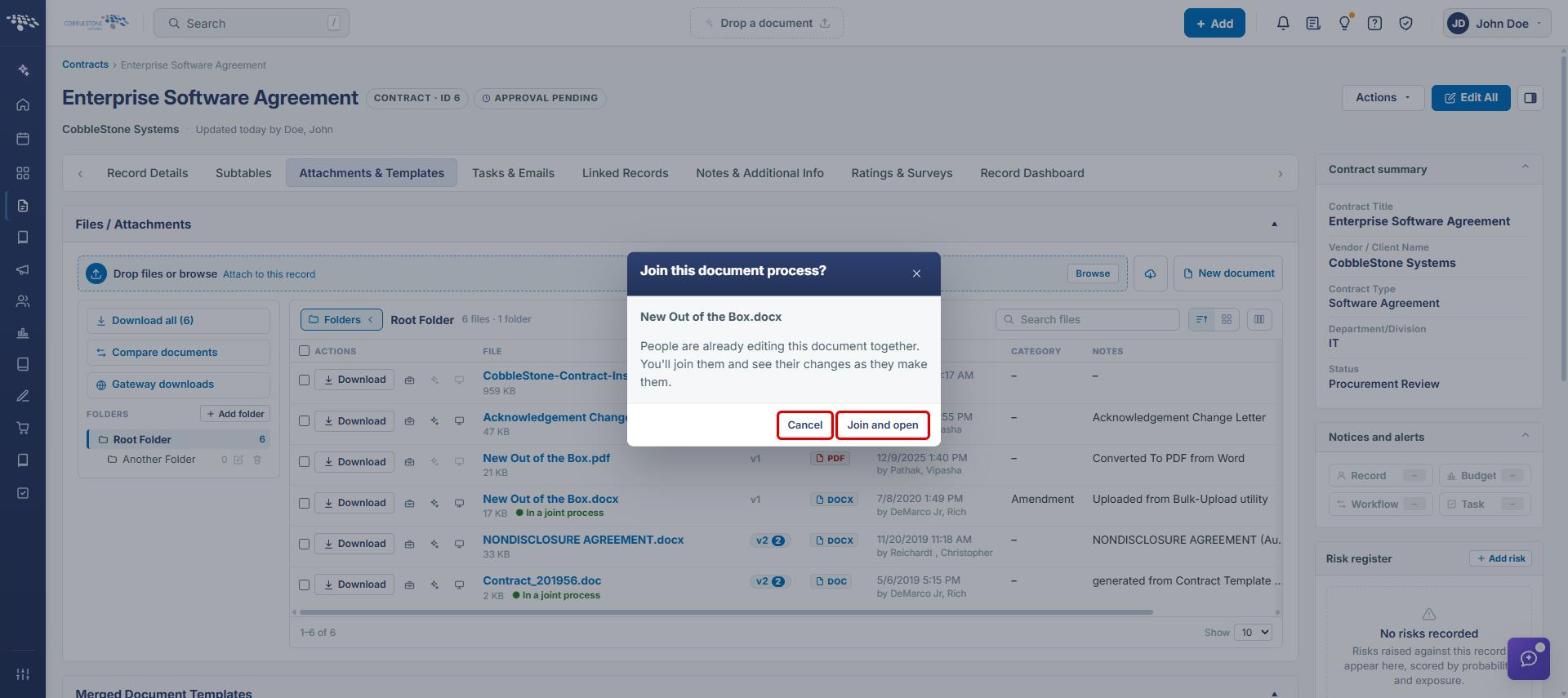This screenshot has height=698, width=1568.
Task: Tick checkbox for New Out of the Box.docx
Action: click(304, 503)
